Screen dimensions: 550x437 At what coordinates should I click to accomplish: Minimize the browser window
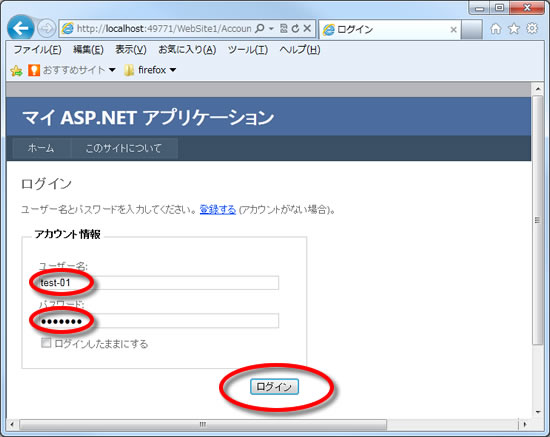pos(479,8)
